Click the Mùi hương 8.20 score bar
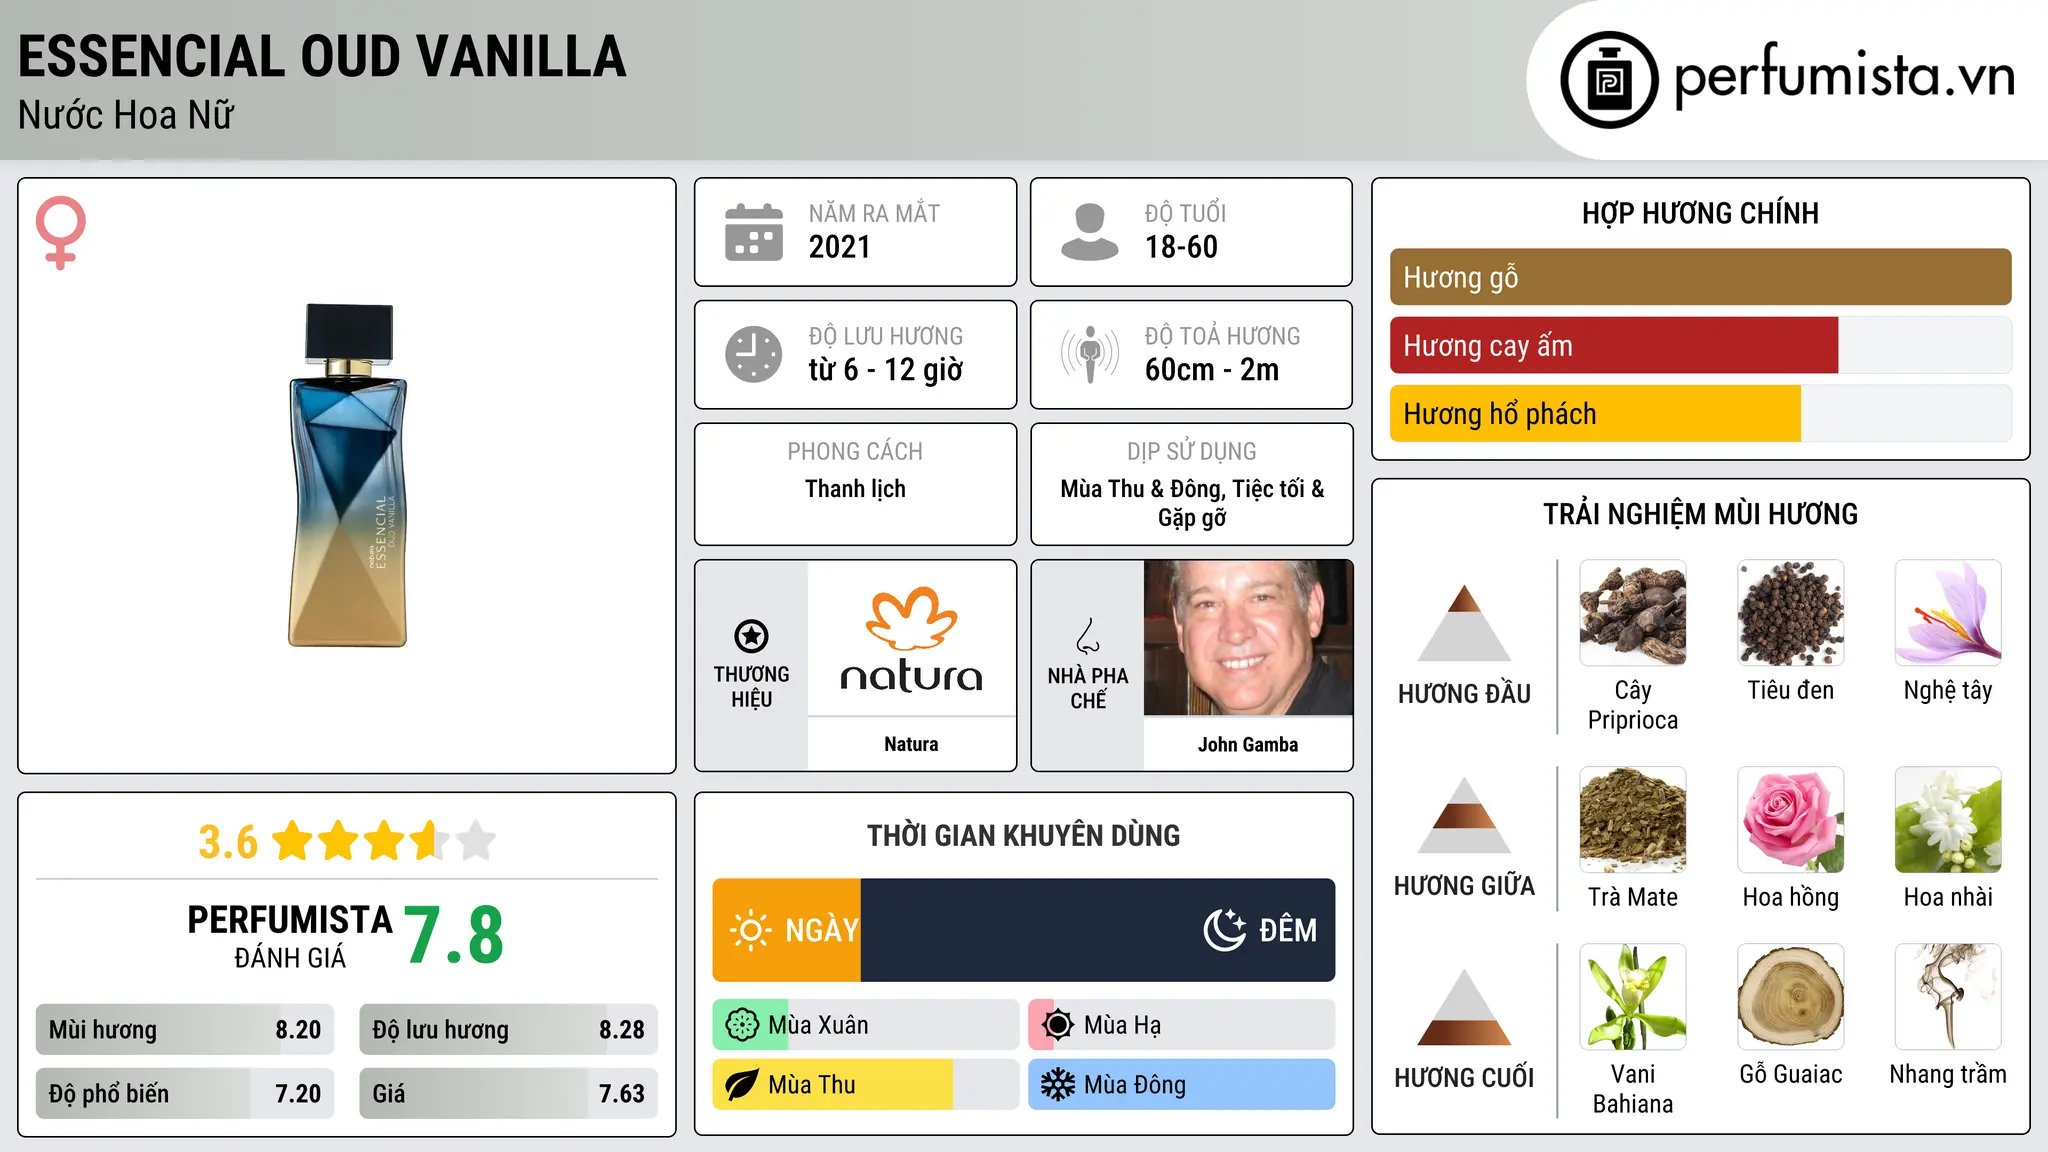The image size is (2048, 1152). [185, 1029]
